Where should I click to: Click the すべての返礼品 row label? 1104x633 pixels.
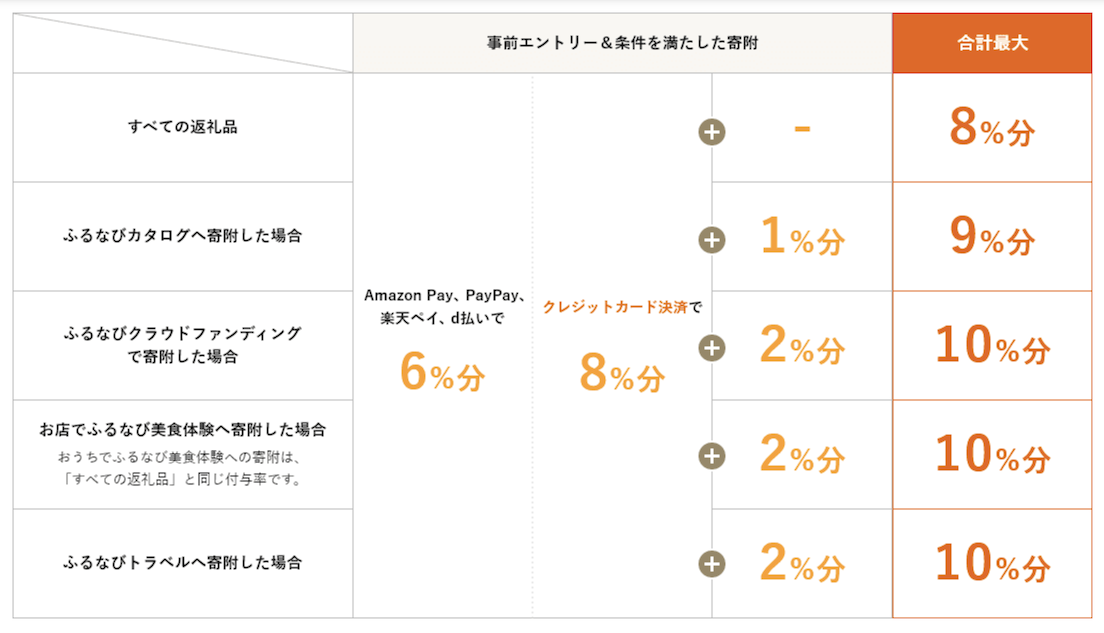pos(182,127)
